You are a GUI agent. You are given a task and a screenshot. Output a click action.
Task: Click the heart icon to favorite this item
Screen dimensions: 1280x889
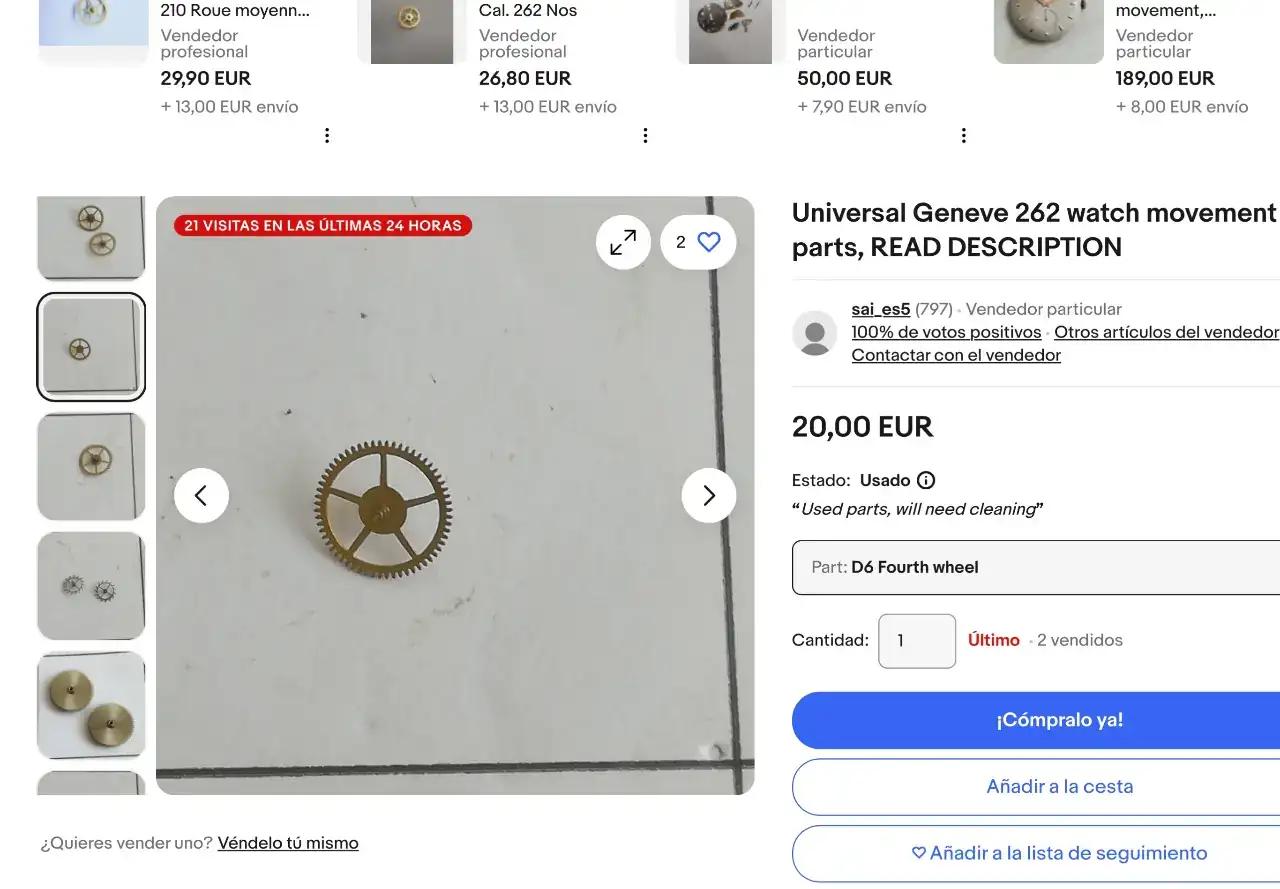click(x=709, y=242)
